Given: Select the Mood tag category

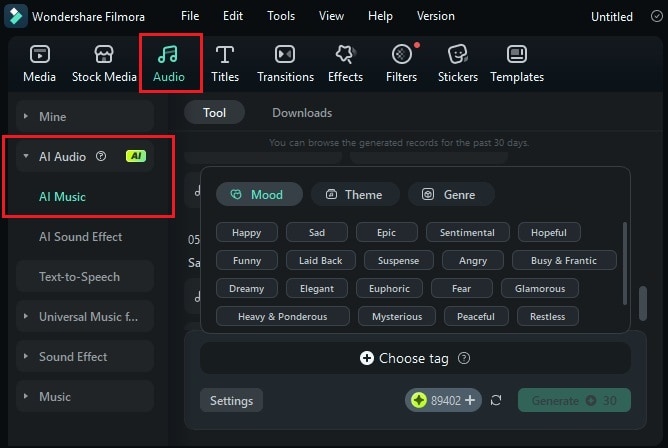Looking at the screenshot, I should click(x=259, y=195).
